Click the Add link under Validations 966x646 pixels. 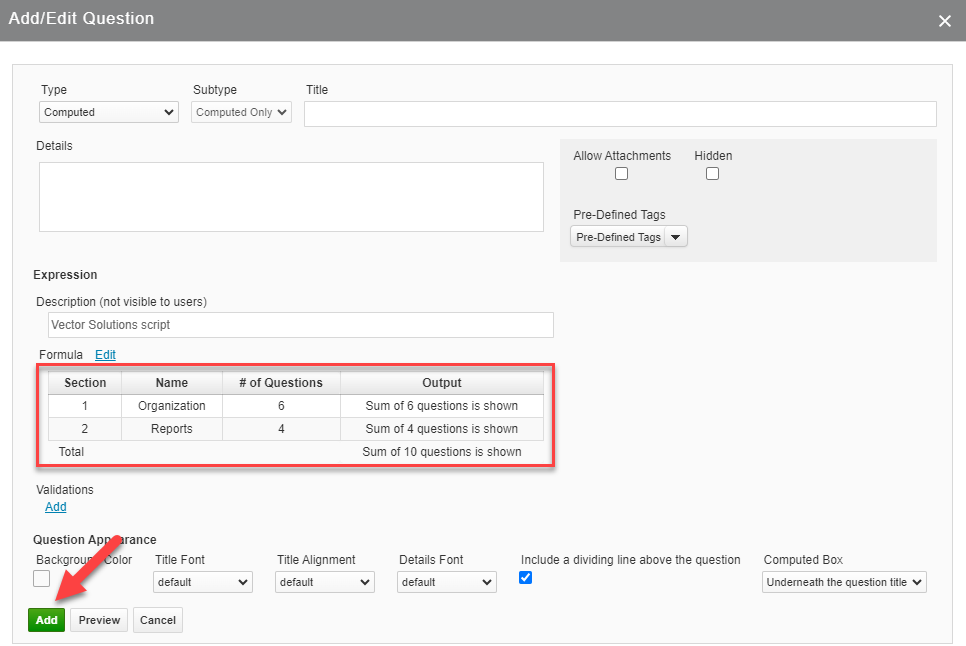tap(56, 507)
